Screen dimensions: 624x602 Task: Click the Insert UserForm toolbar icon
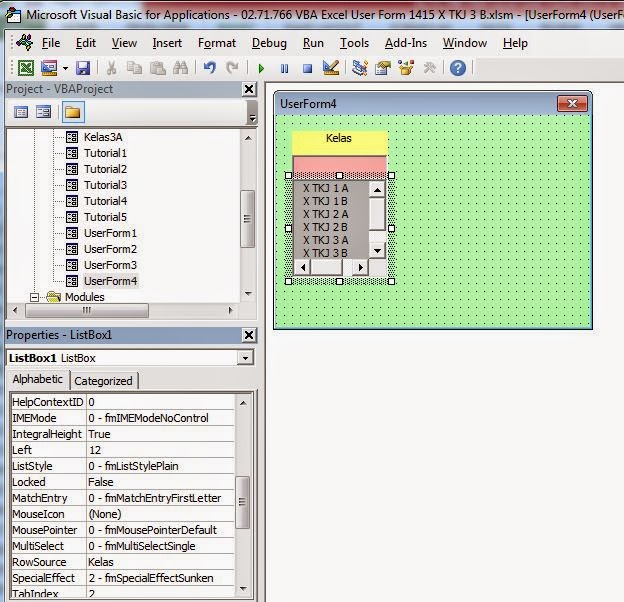click(x=49, y=68)
